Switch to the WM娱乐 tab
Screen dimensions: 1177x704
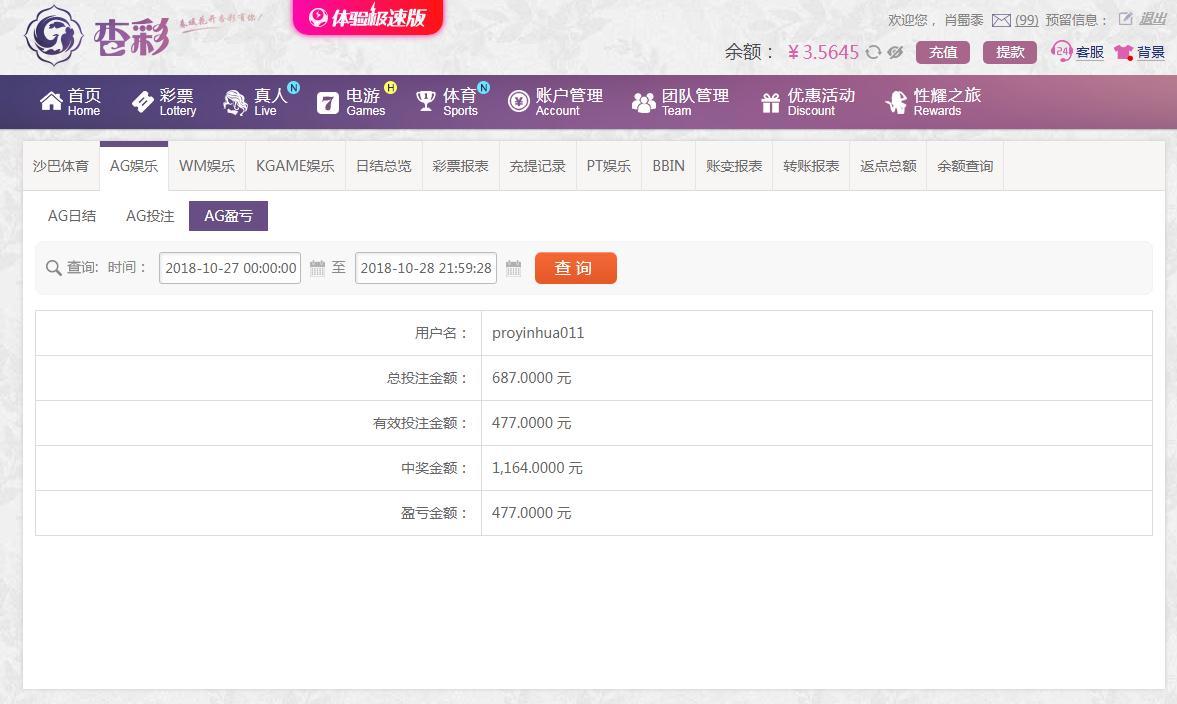tap(206, 166)
